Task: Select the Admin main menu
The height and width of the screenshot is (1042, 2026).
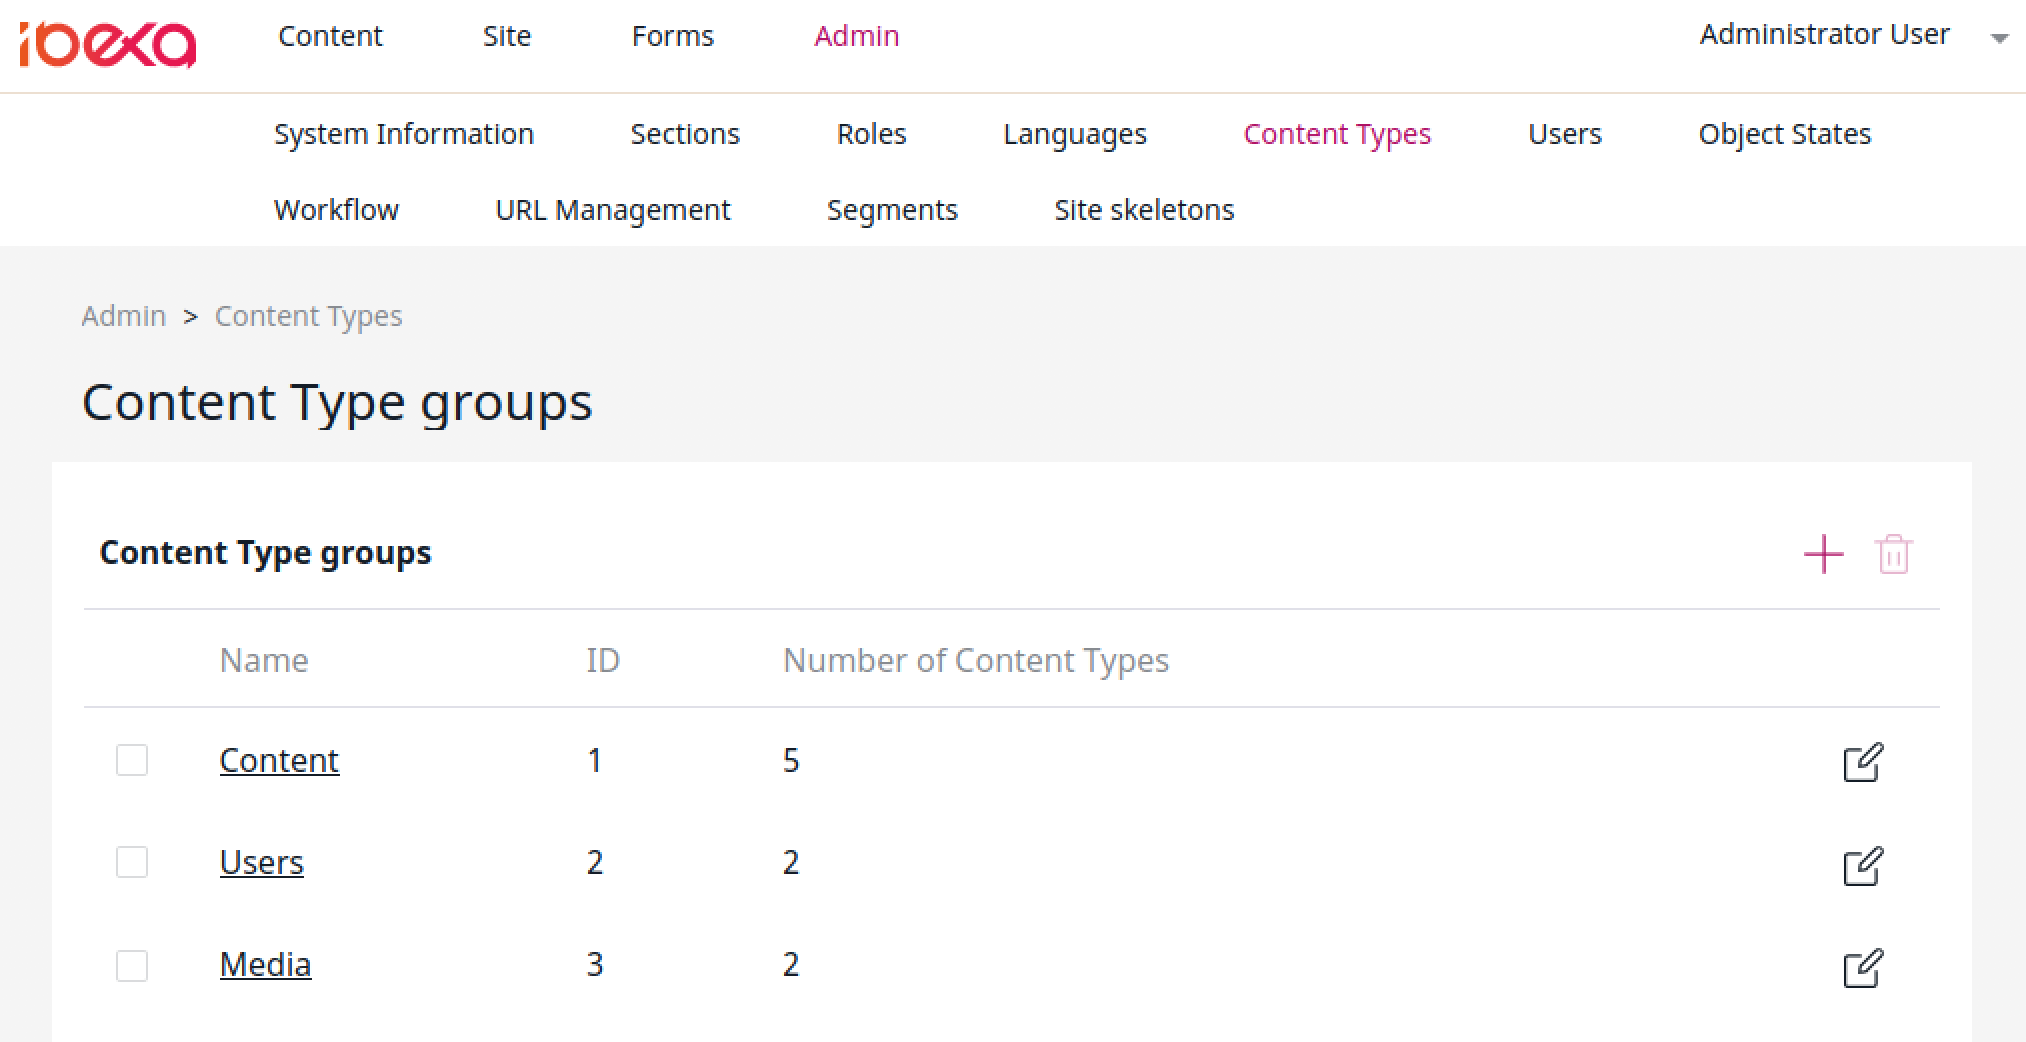Action: [x=857, y=36]
